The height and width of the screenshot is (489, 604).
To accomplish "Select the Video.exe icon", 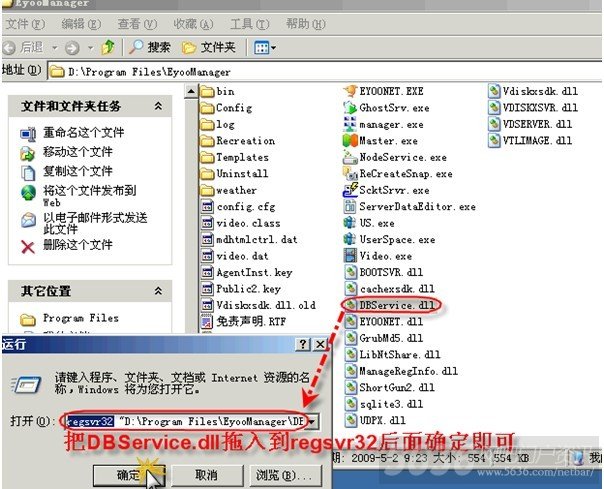I will tap(350, 256).
